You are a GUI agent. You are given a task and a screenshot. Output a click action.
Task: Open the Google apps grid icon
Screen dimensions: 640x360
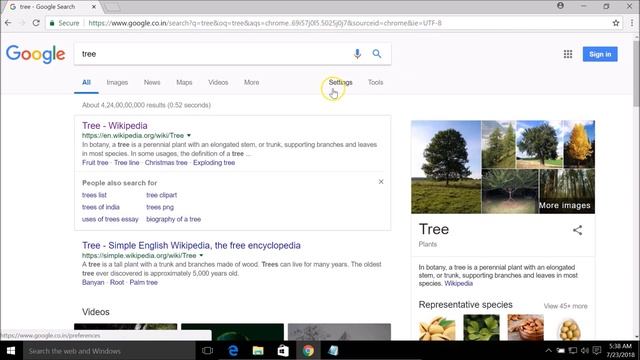[x=568, y=54]
